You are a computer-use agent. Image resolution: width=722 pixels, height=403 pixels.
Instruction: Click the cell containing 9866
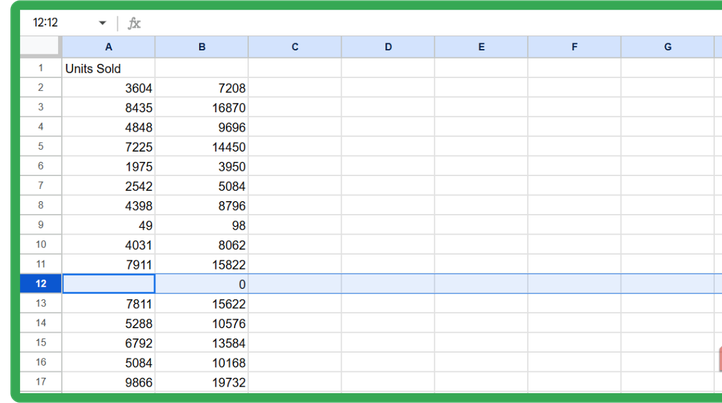tap(108, 382)
